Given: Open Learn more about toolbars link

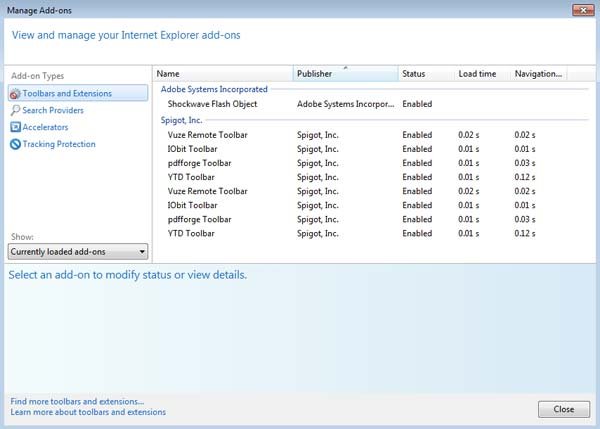Looking at the screenshot, I should 88,412.
